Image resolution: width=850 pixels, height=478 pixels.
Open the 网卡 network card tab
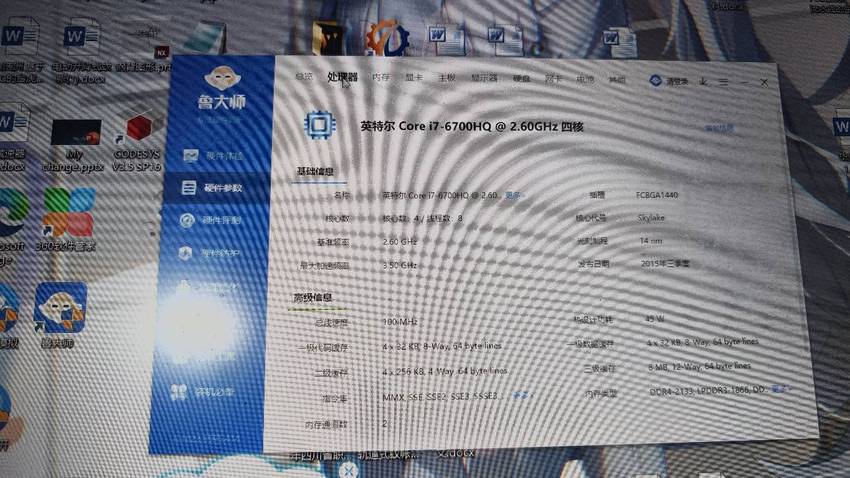553,79
